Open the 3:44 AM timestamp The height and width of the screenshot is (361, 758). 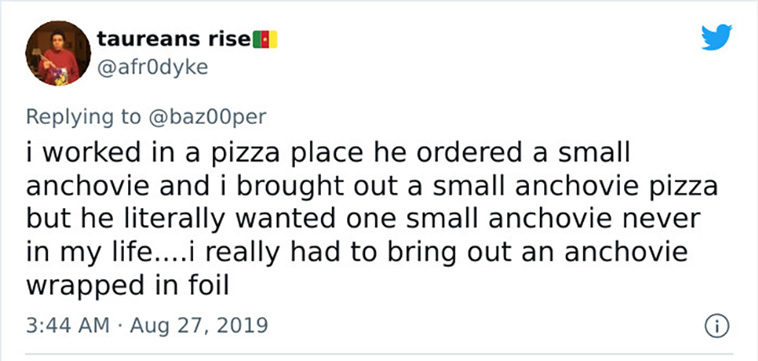[x=68, y=325]
